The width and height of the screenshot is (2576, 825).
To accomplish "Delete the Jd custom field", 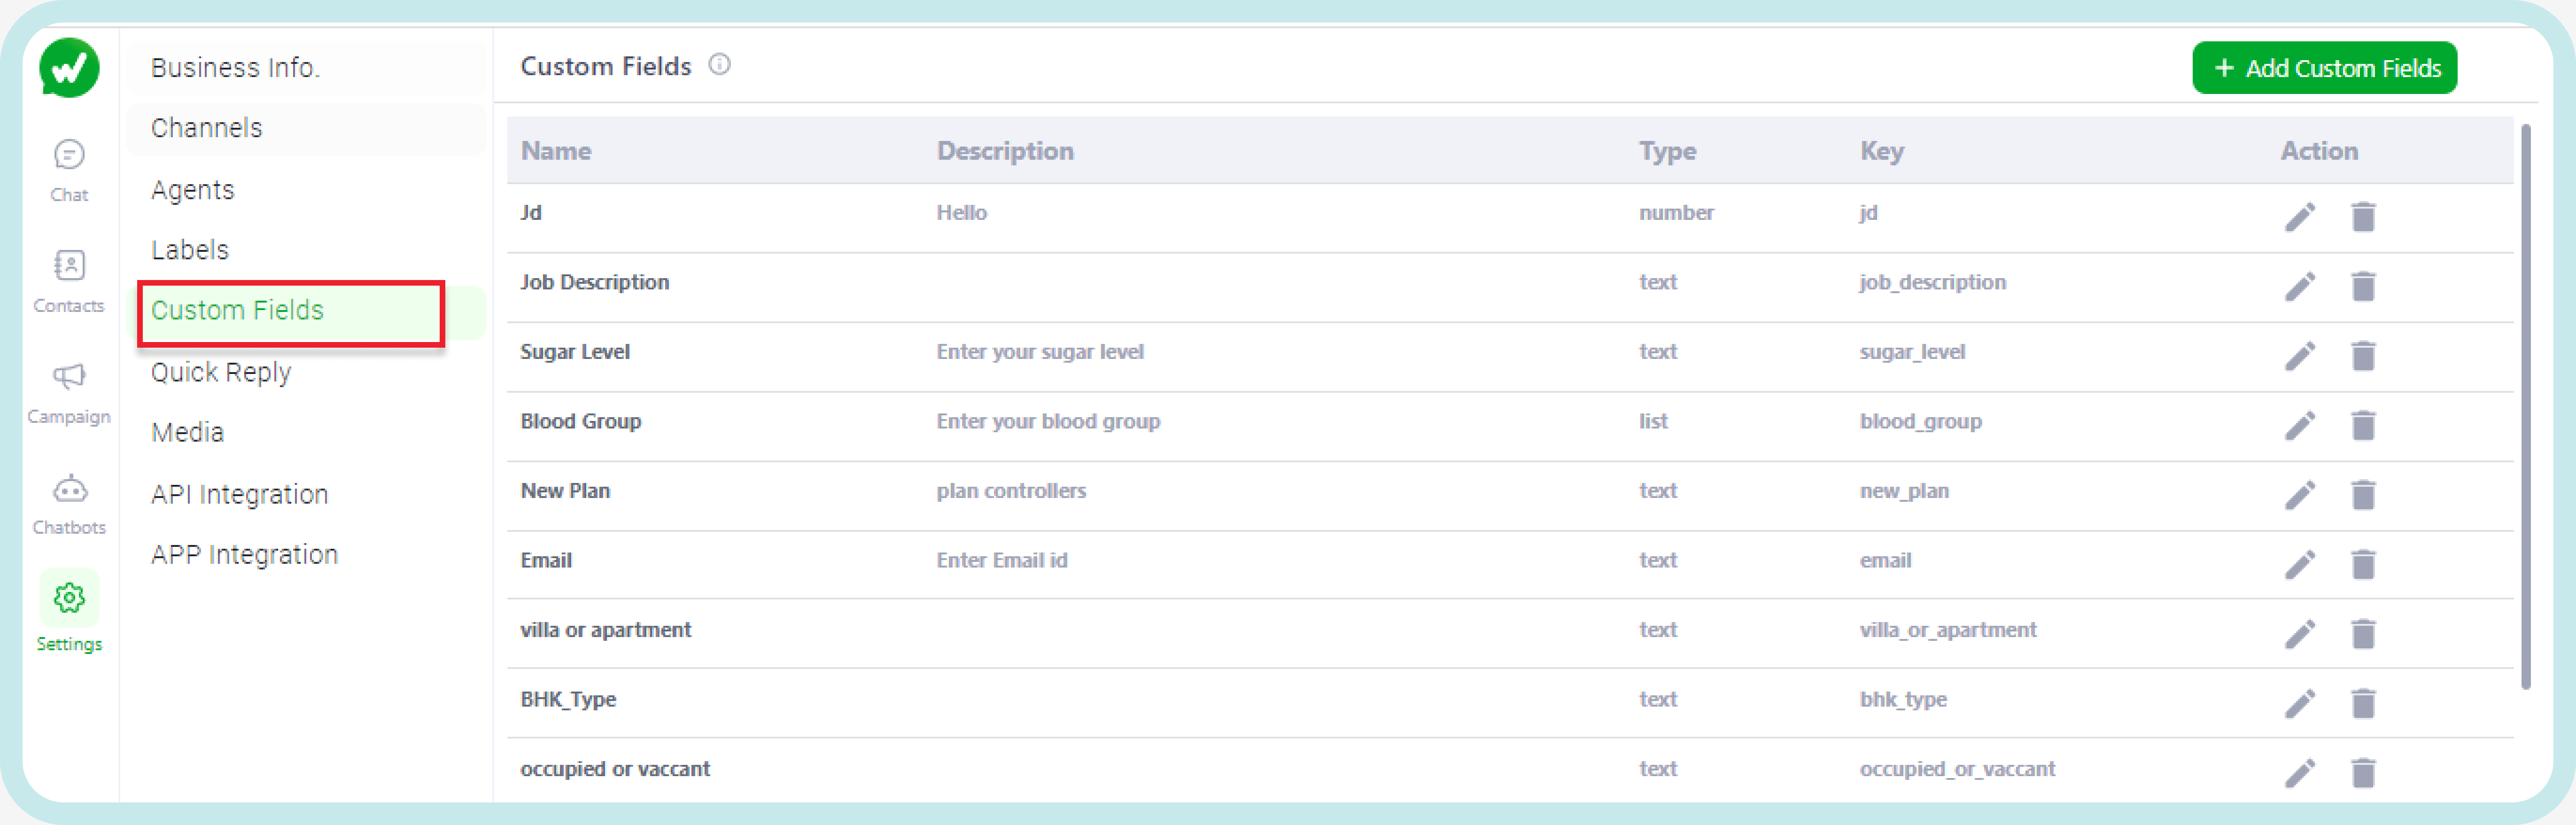I will click(2363, 217).
